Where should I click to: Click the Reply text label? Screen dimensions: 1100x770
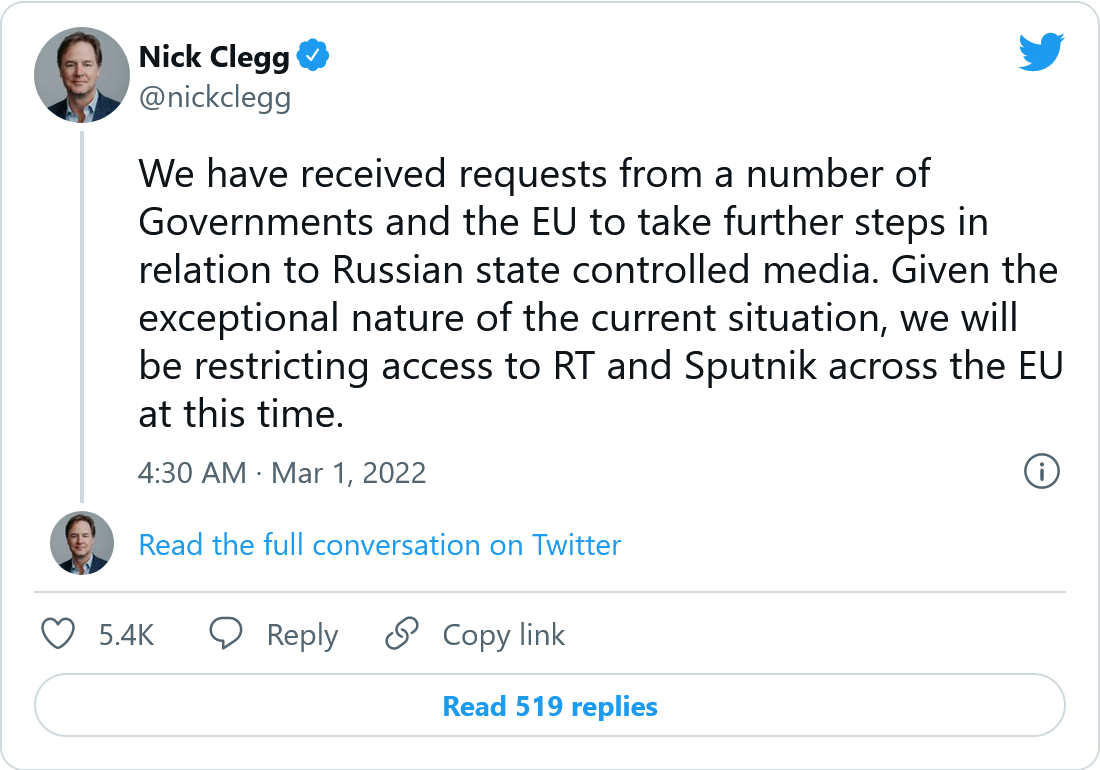pos(302,635)
